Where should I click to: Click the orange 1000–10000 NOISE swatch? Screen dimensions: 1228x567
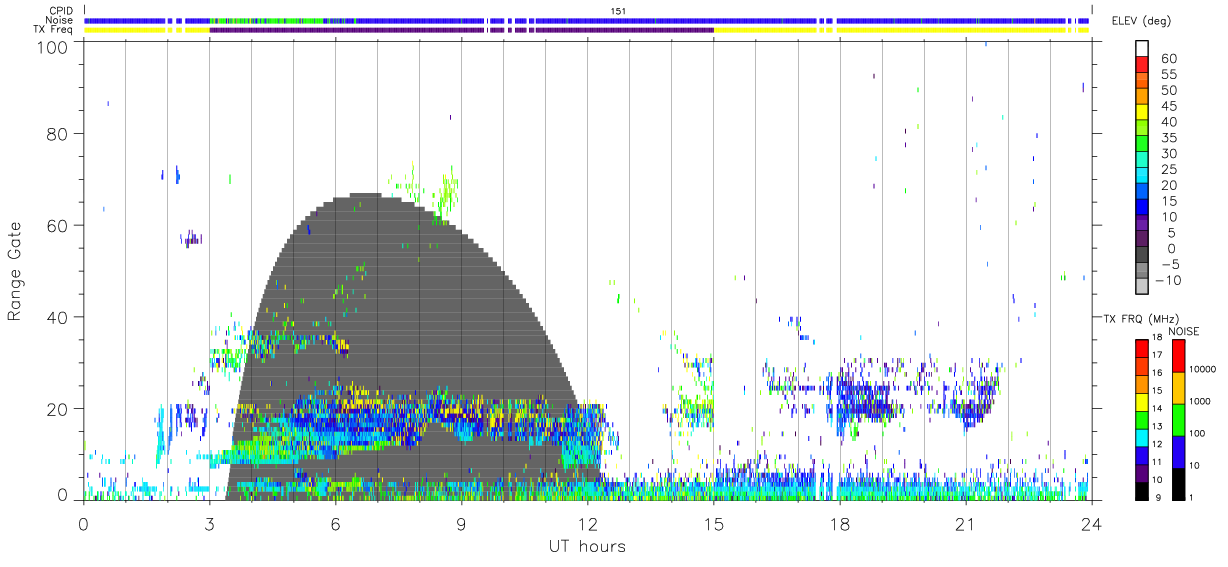pos(1178,387)
